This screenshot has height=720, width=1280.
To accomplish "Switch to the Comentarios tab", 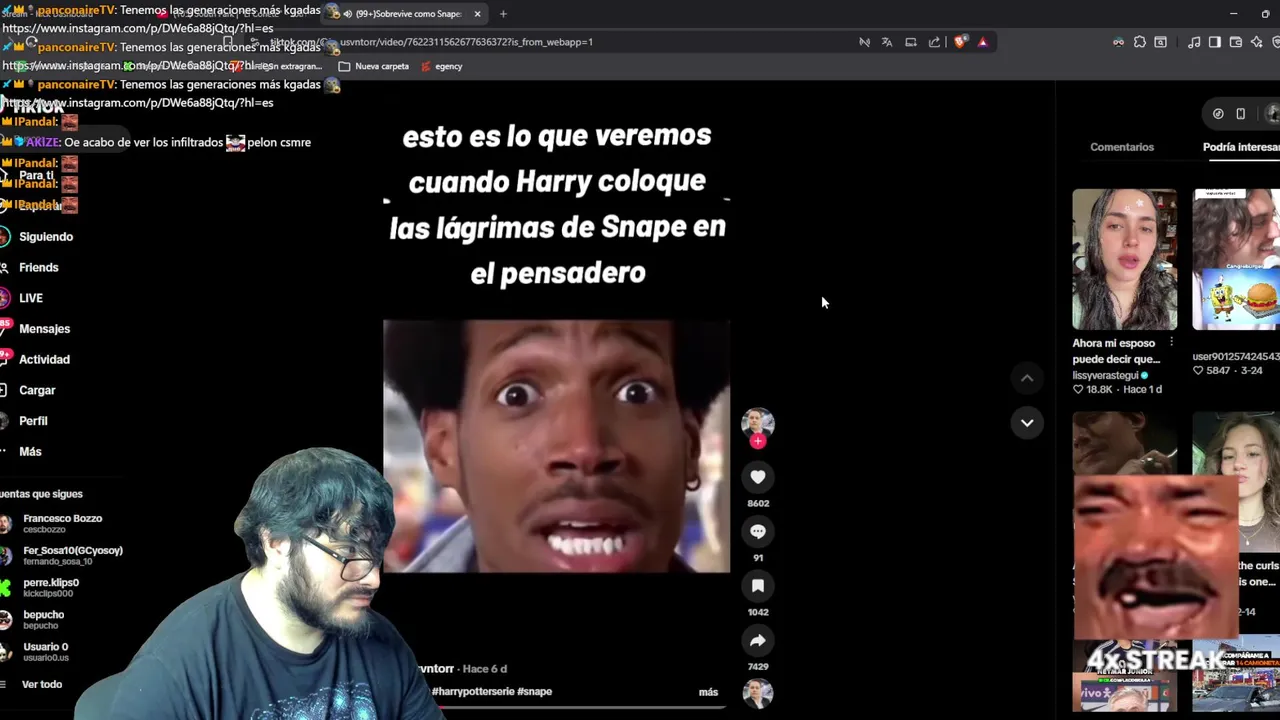I will coord(1122,147).
